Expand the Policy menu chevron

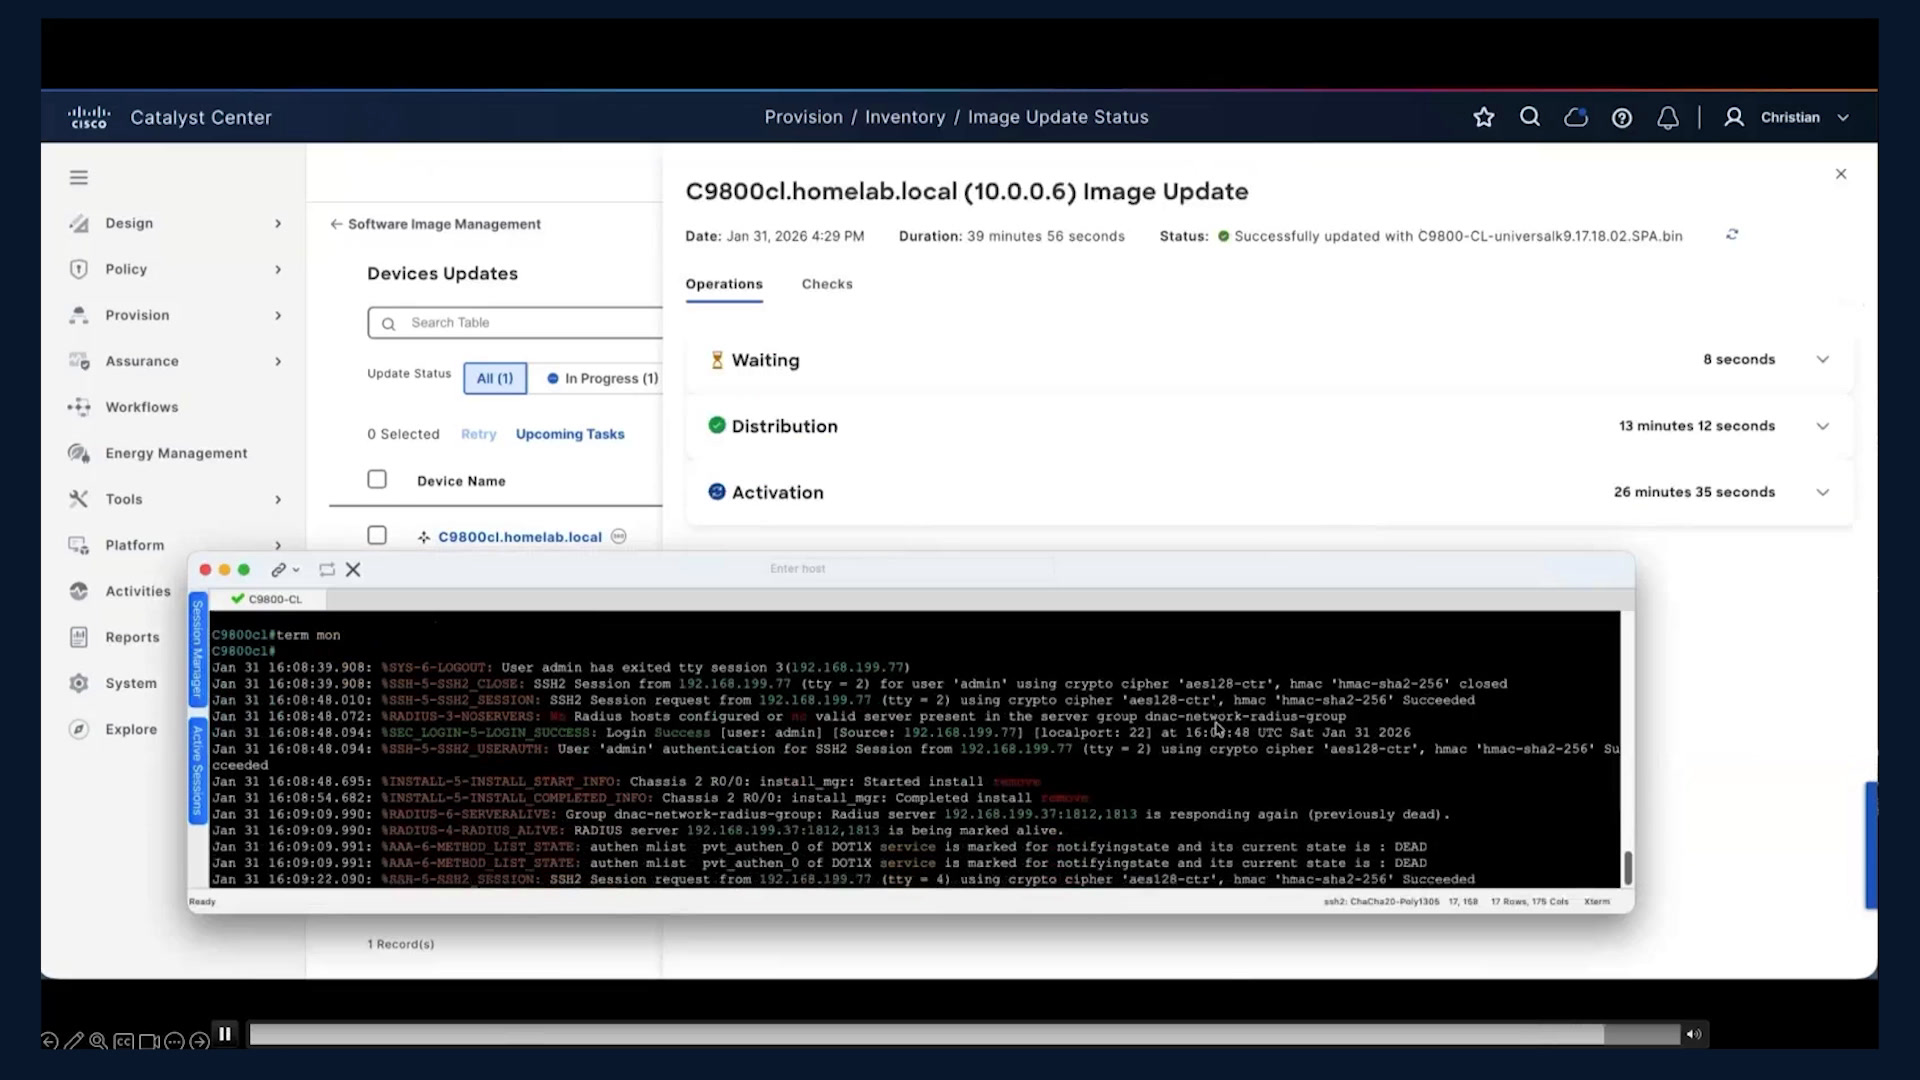(278, 269)
